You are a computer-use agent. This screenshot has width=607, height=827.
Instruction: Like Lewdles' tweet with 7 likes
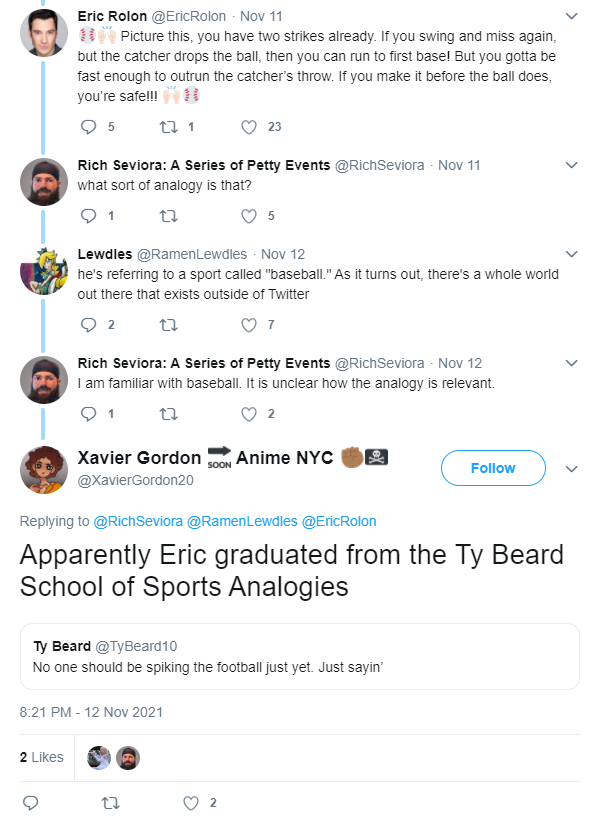[x=250, y=324]
